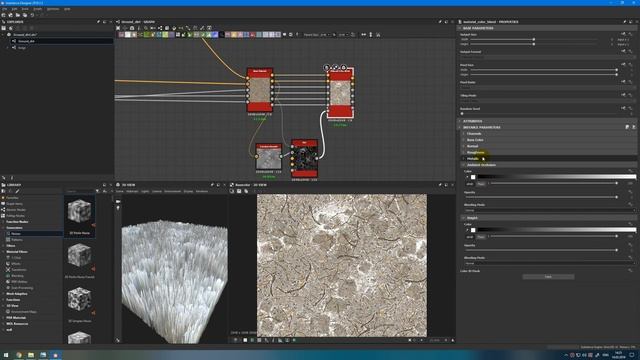640x360 pixels.
Task: Select the dark speckled node in graph
Action: 304,158
